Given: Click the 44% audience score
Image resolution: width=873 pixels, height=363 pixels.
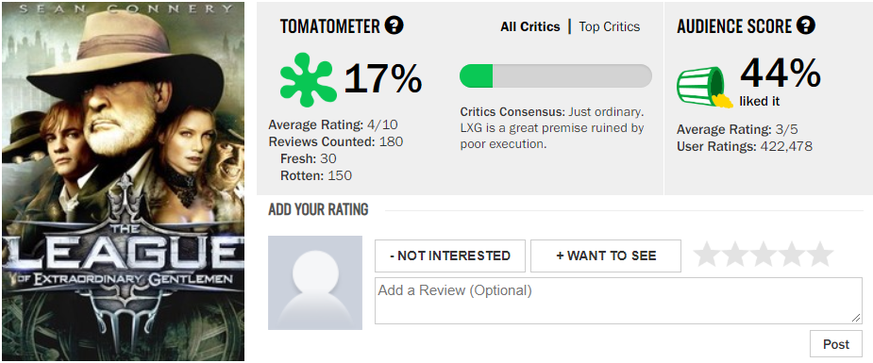Looking at the screenshot, I should click(779, 73).
